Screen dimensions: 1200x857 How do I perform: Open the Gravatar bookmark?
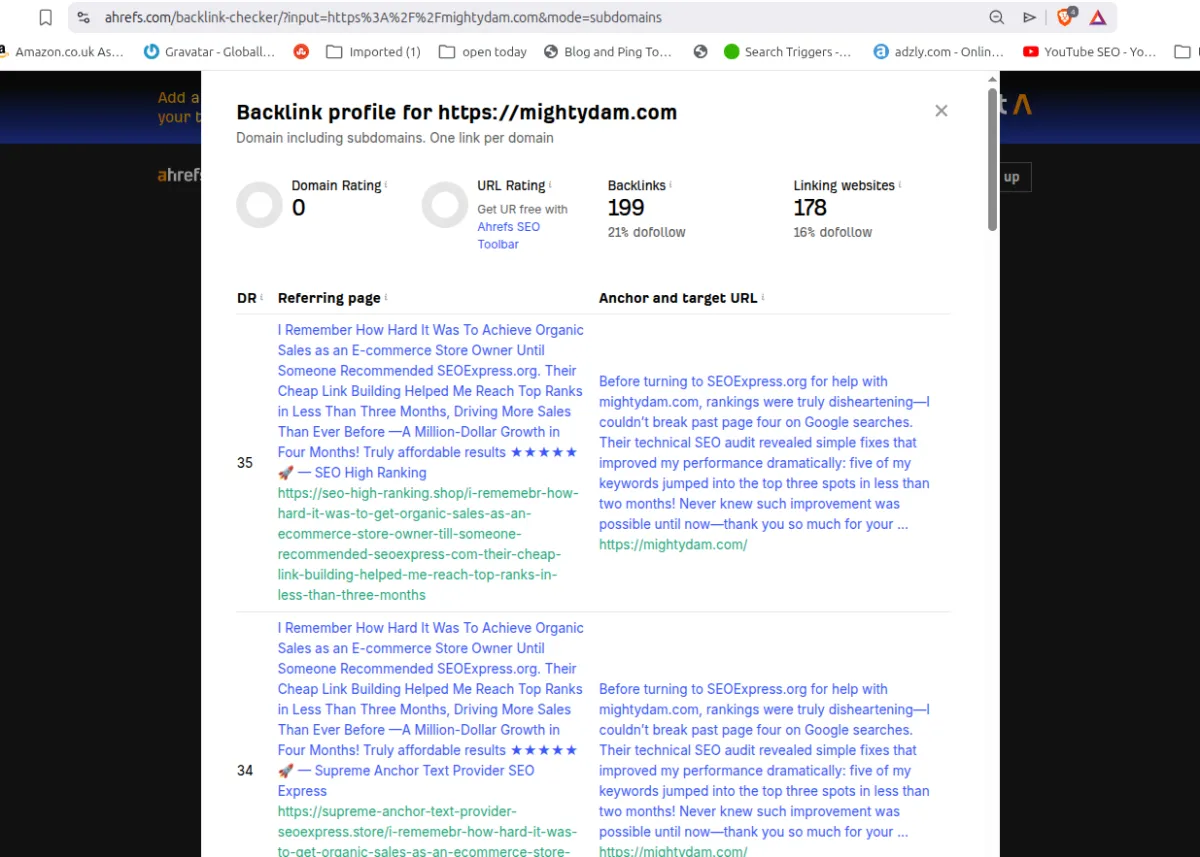tap(209, 52)
